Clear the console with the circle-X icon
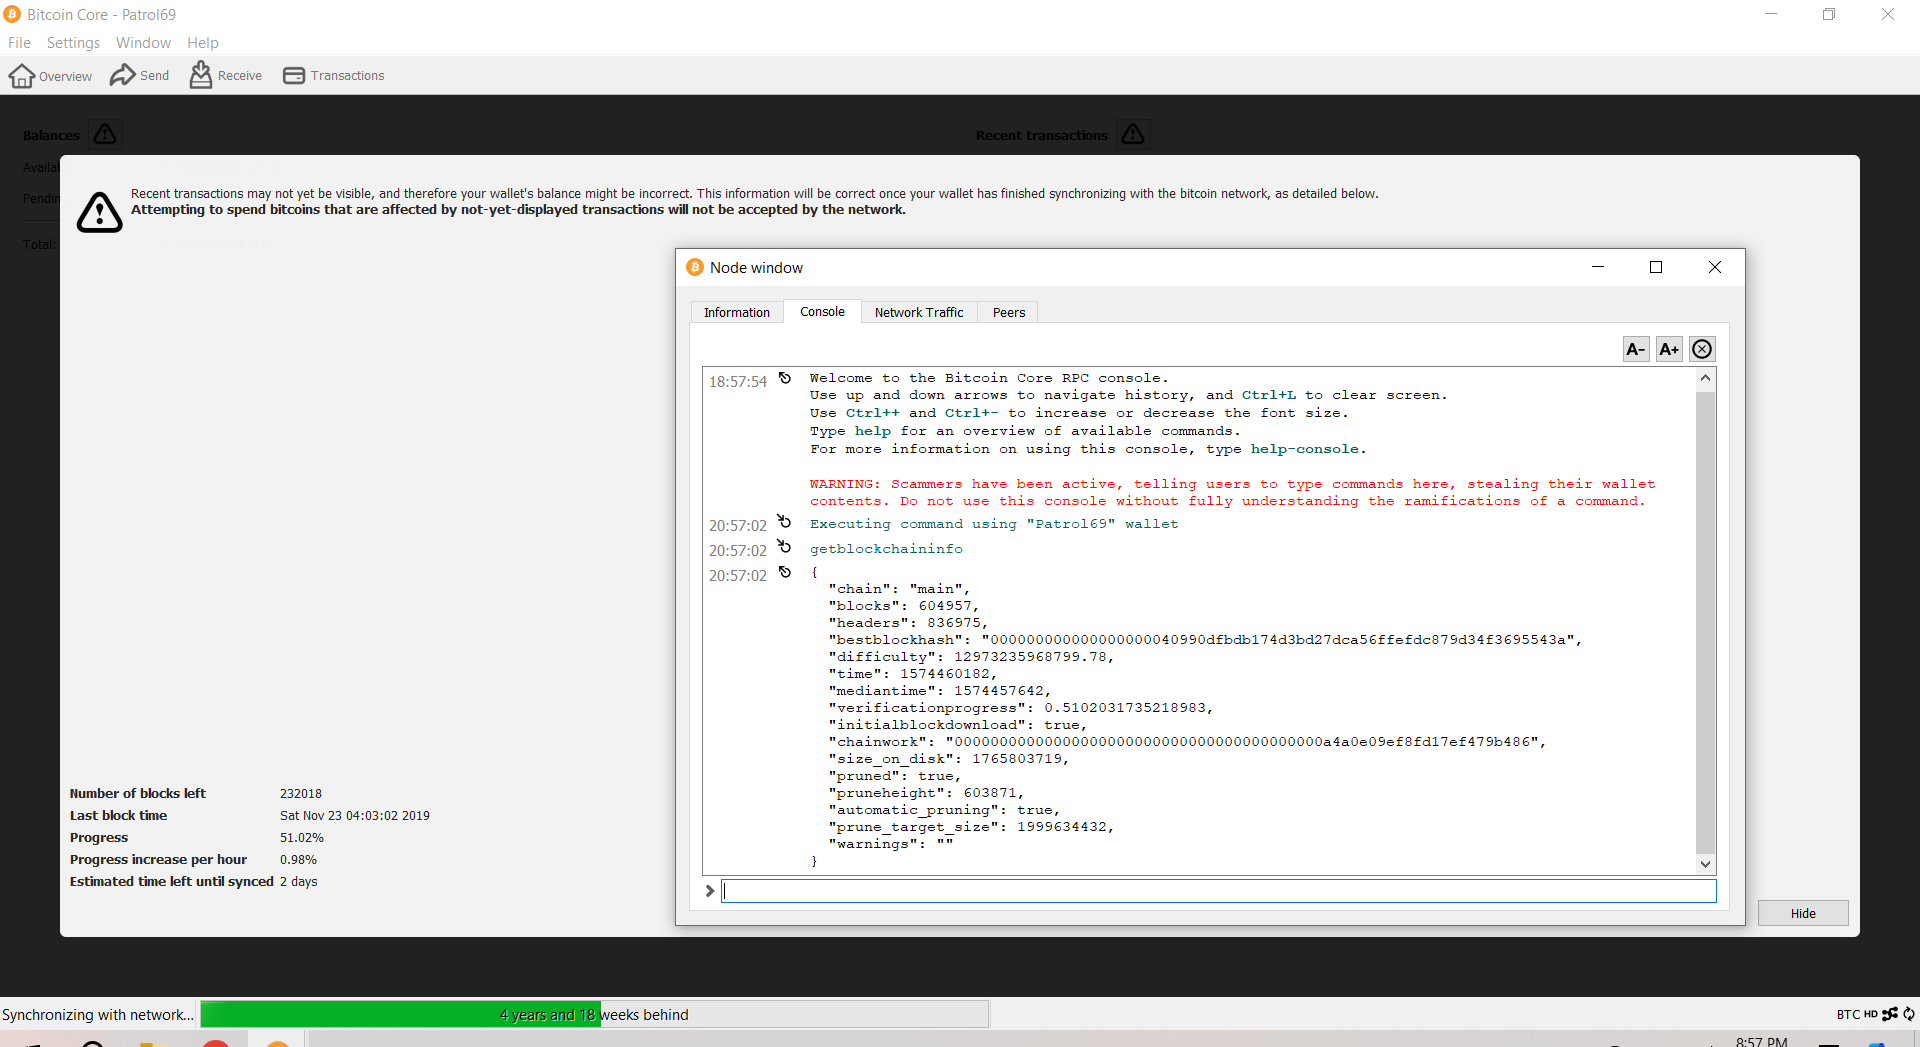1920x1047 pixels. point(1702,349)
